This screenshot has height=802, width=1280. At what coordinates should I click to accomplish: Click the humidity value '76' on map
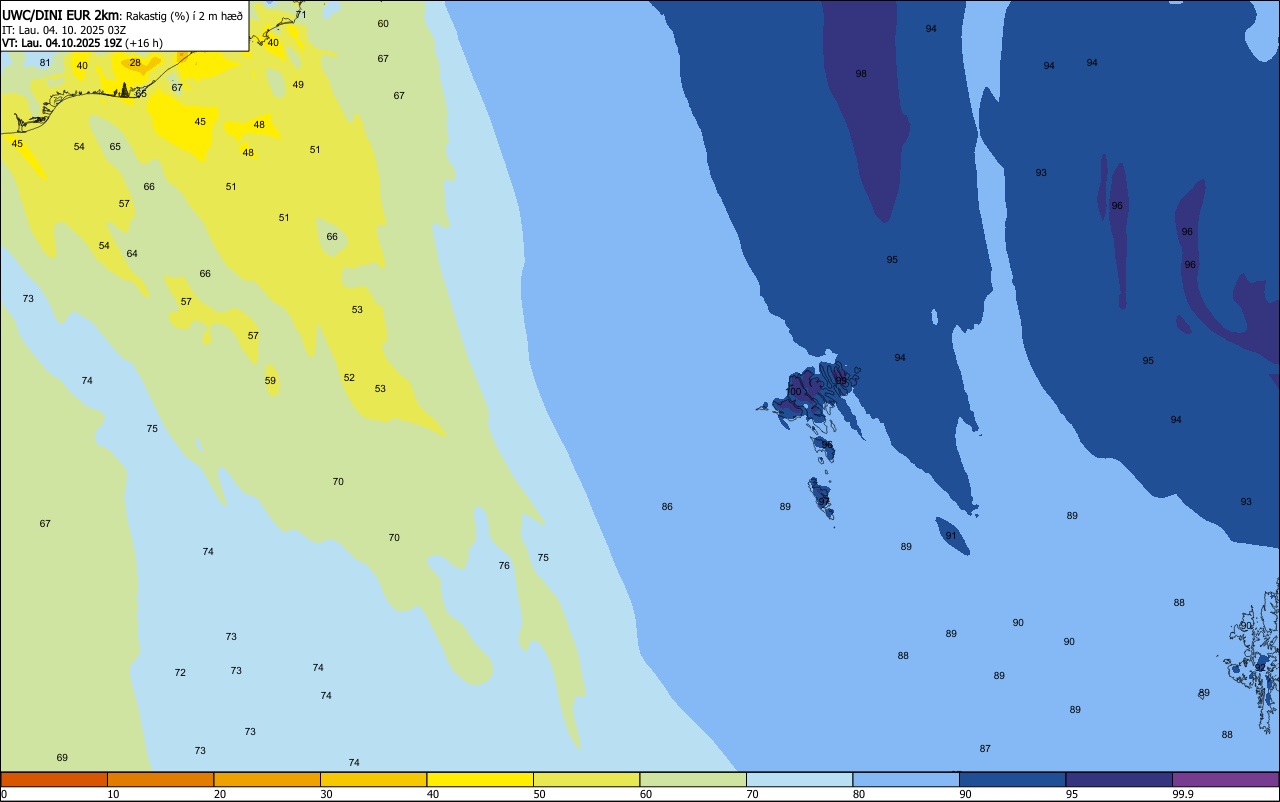pyautogui.click(x=504, y=566)
